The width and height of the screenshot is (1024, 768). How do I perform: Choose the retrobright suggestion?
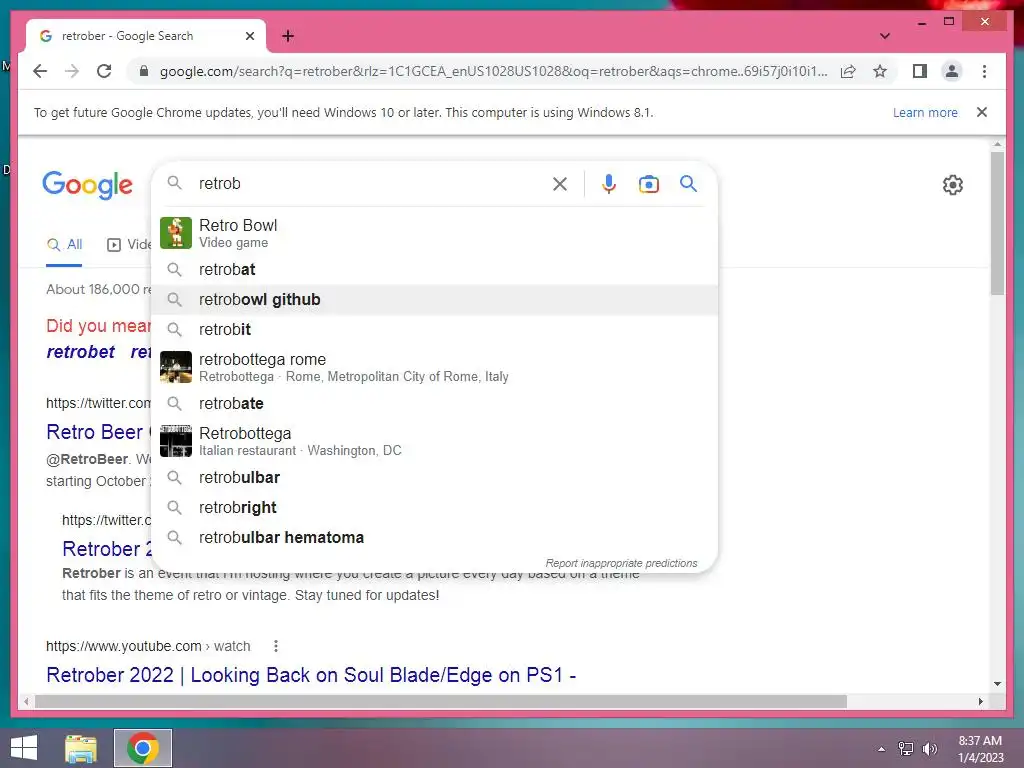[434, 507]
